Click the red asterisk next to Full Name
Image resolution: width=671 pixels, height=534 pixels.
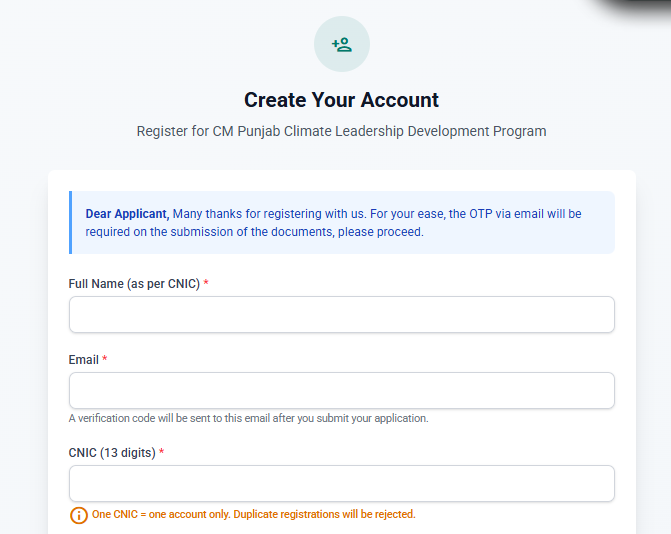[206, 284]
